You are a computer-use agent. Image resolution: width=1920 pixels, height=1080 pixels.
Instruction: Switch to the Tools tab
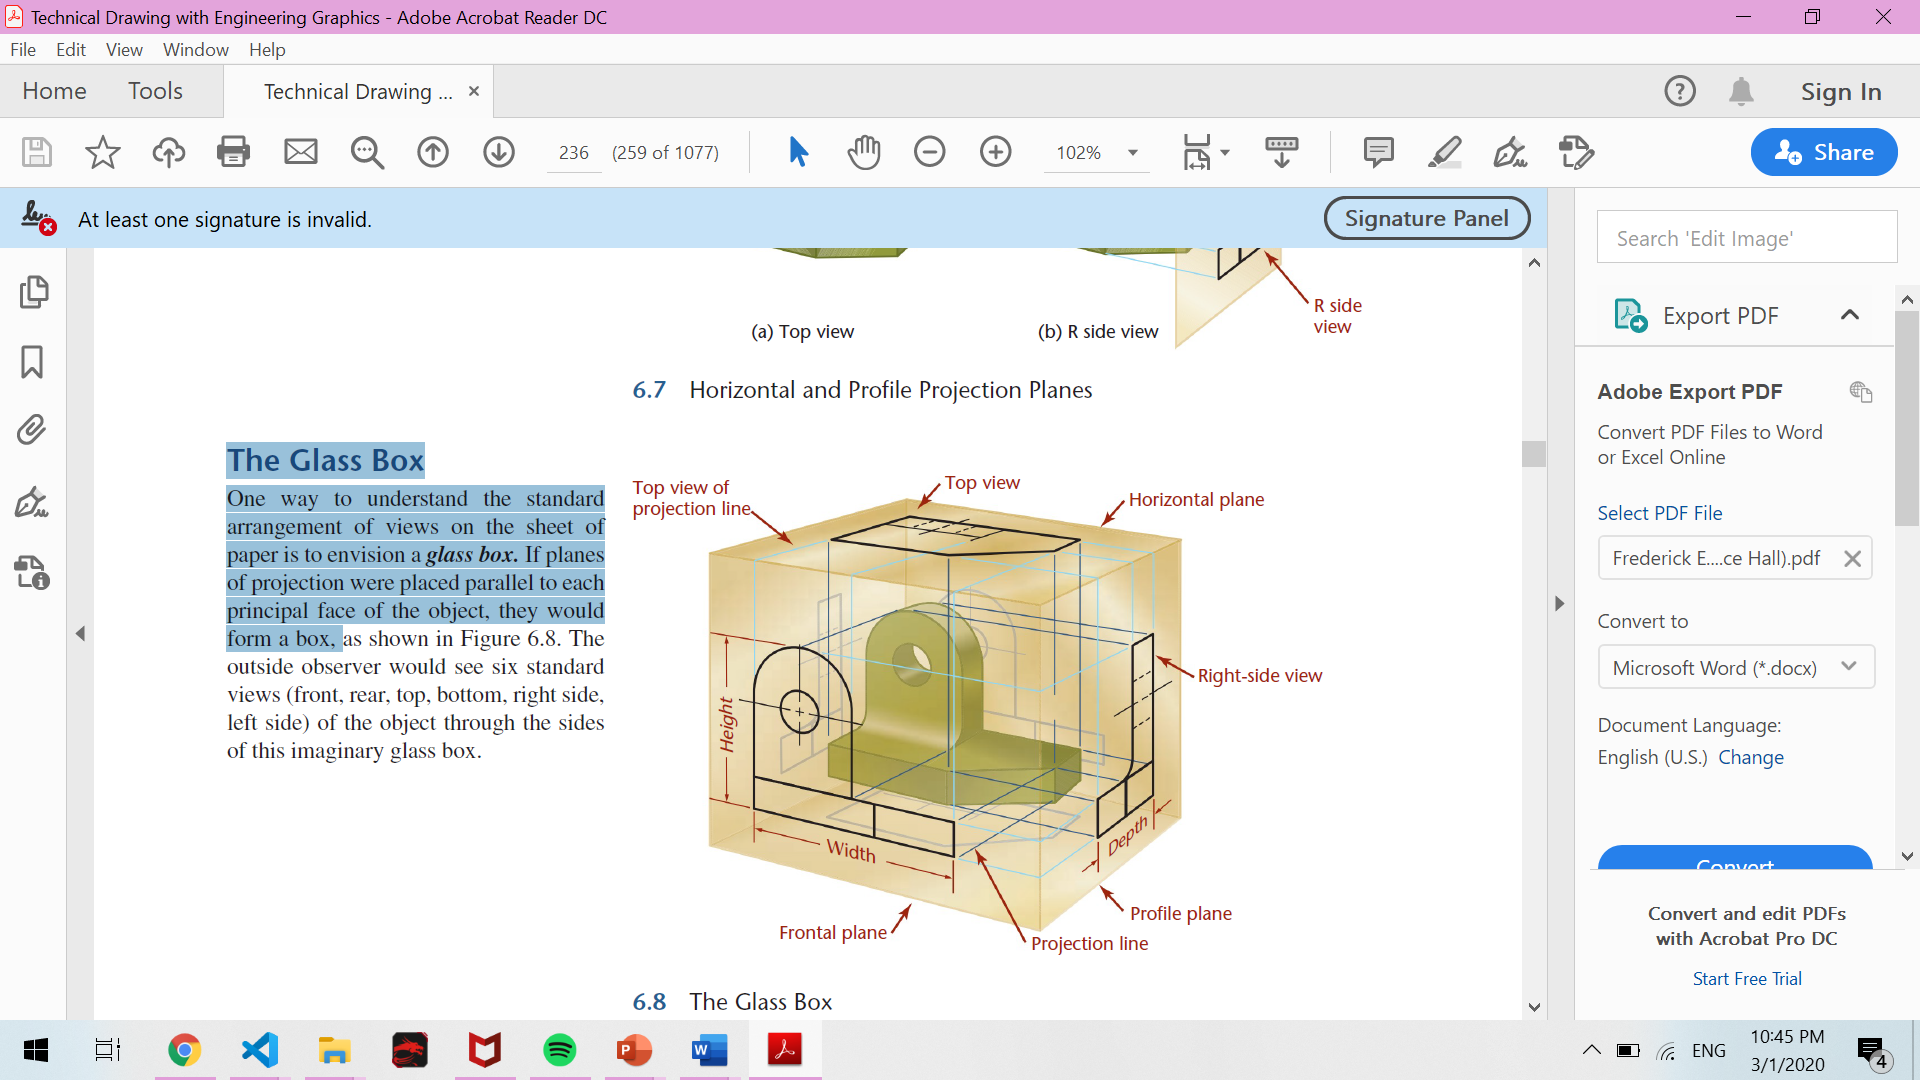click(155, 91)
